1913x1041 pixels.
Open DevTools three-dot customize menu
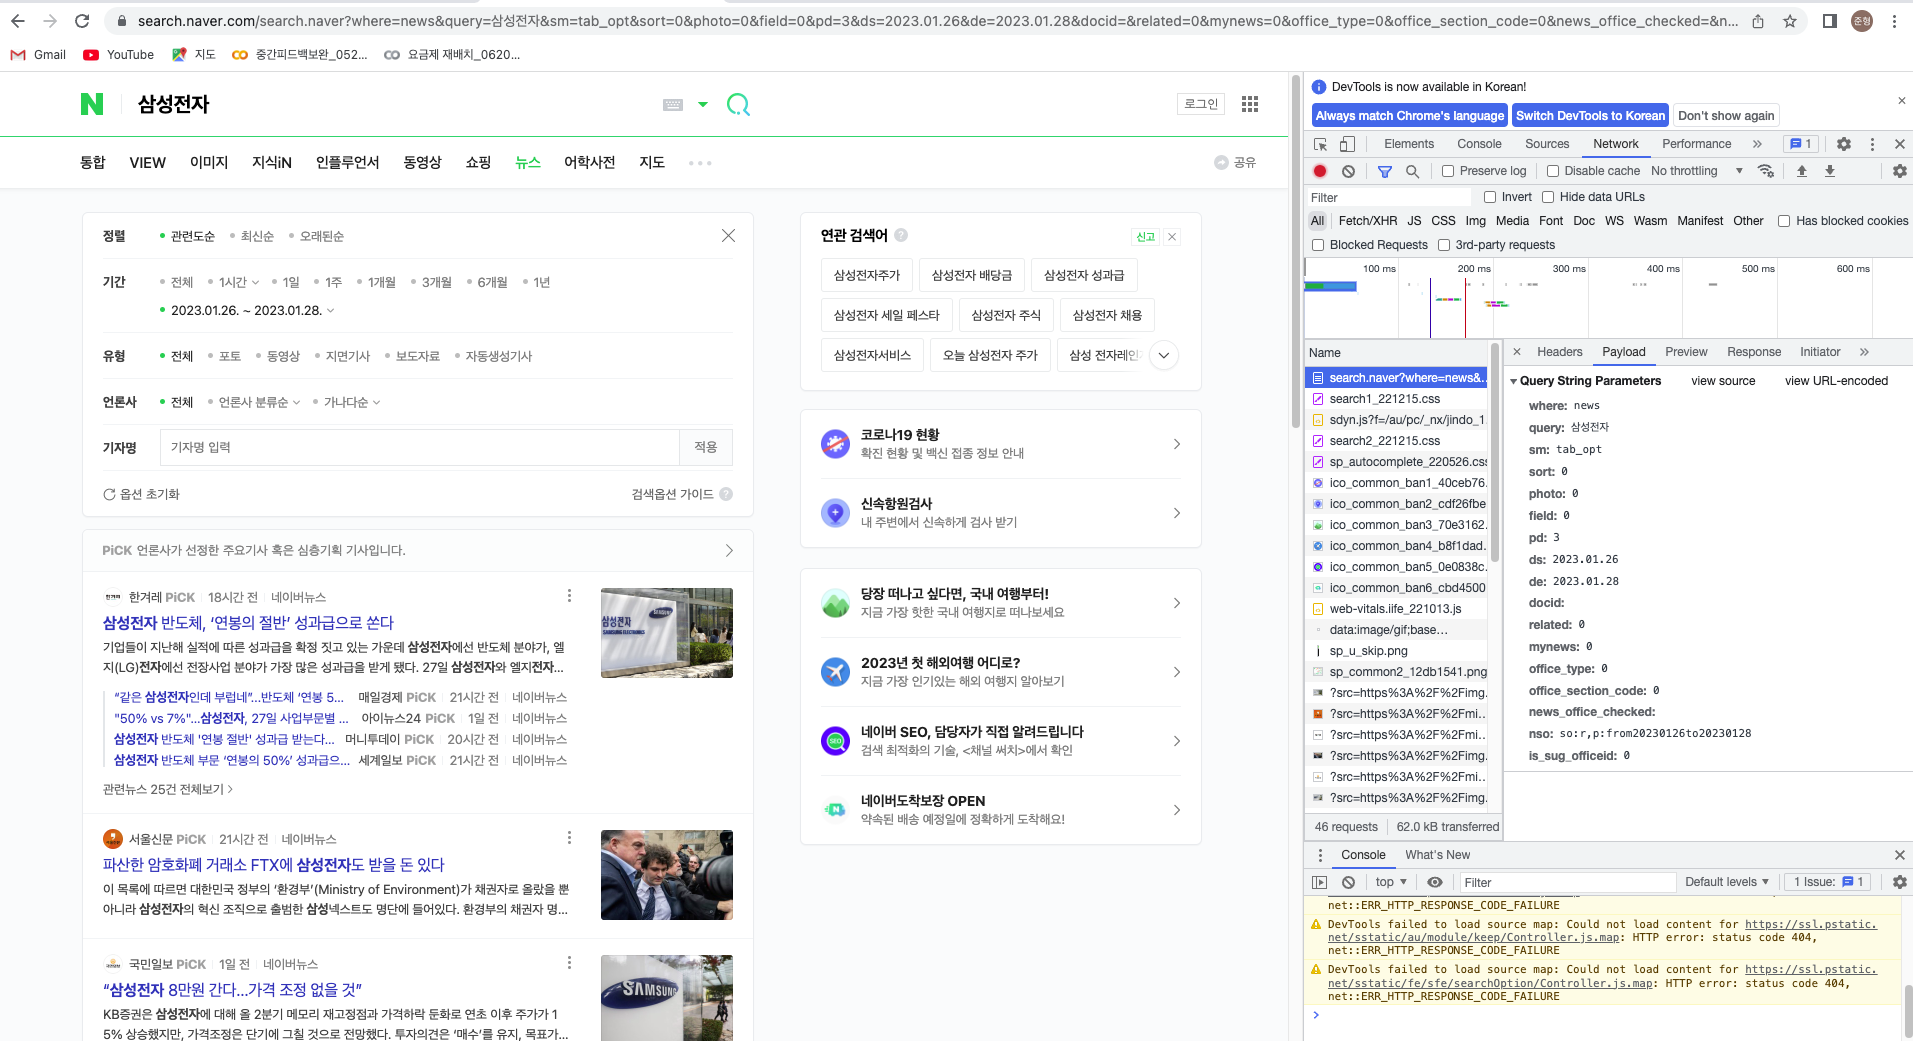(1873, 144)
